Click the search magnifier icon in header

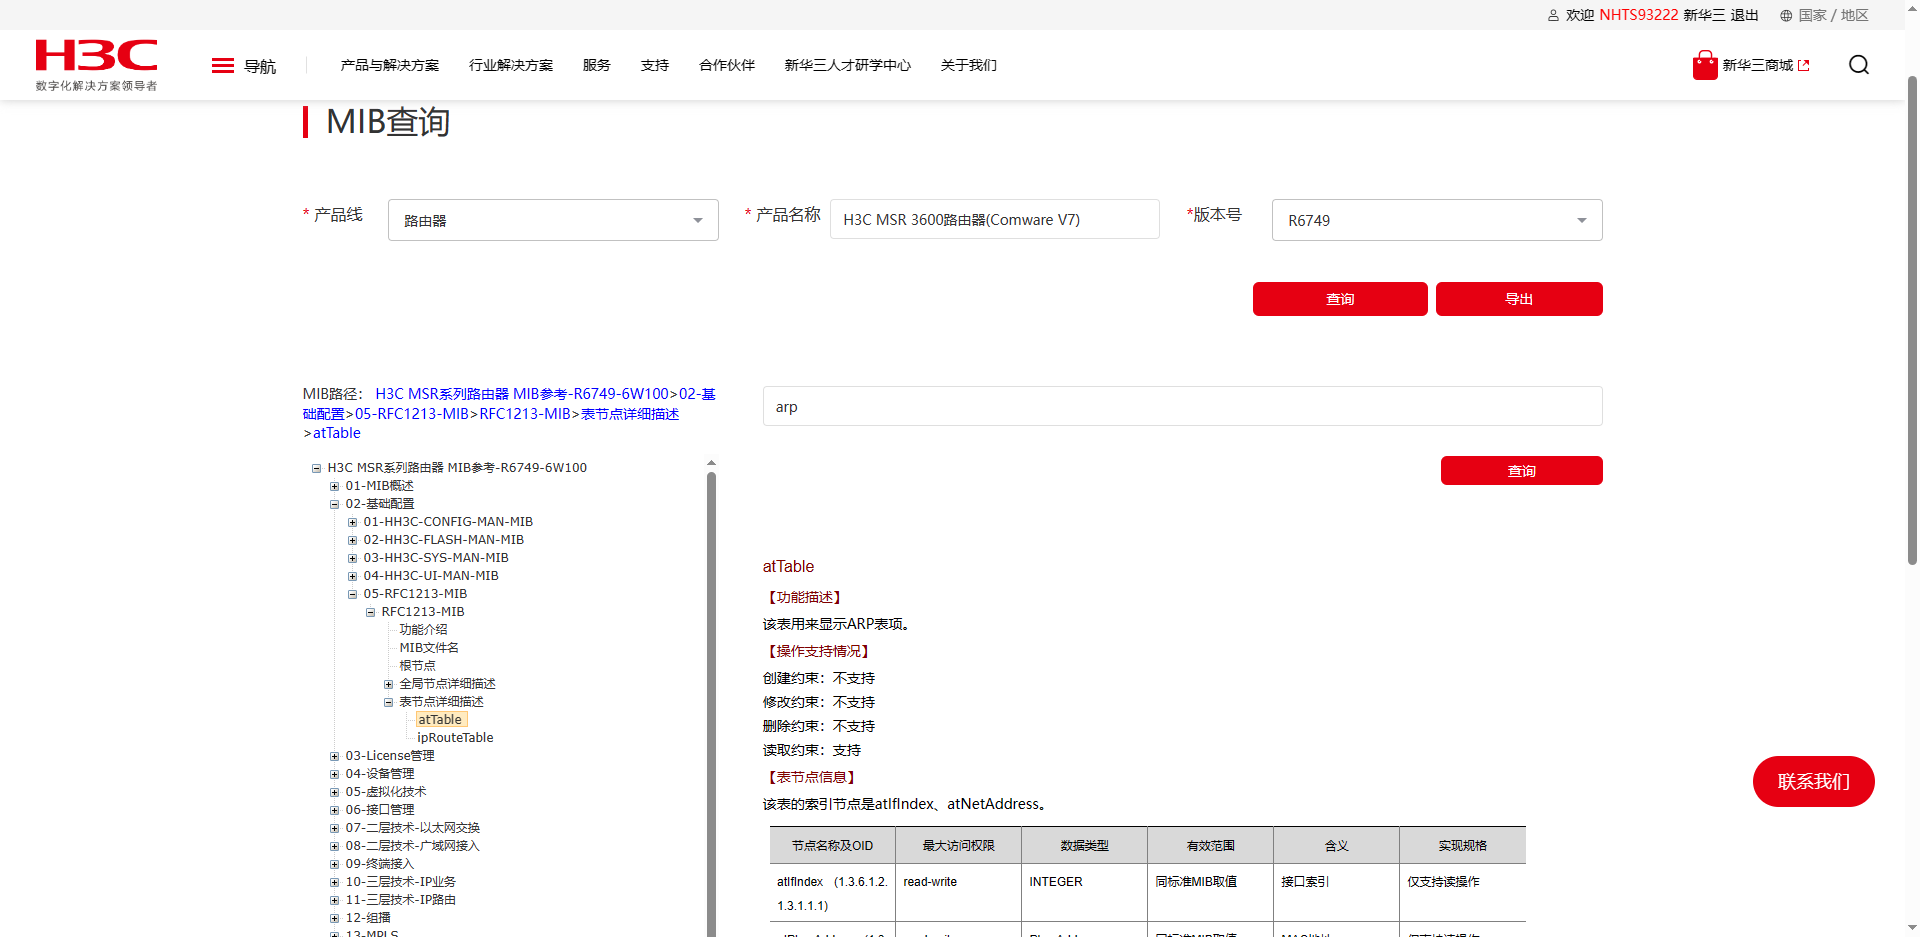pyautogui.click(x=1859, y=65)
